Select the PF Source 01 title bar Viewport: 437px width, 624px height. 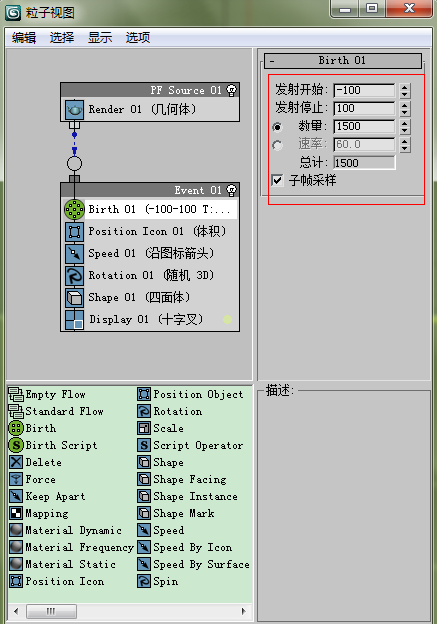click(x=150, y=90)
